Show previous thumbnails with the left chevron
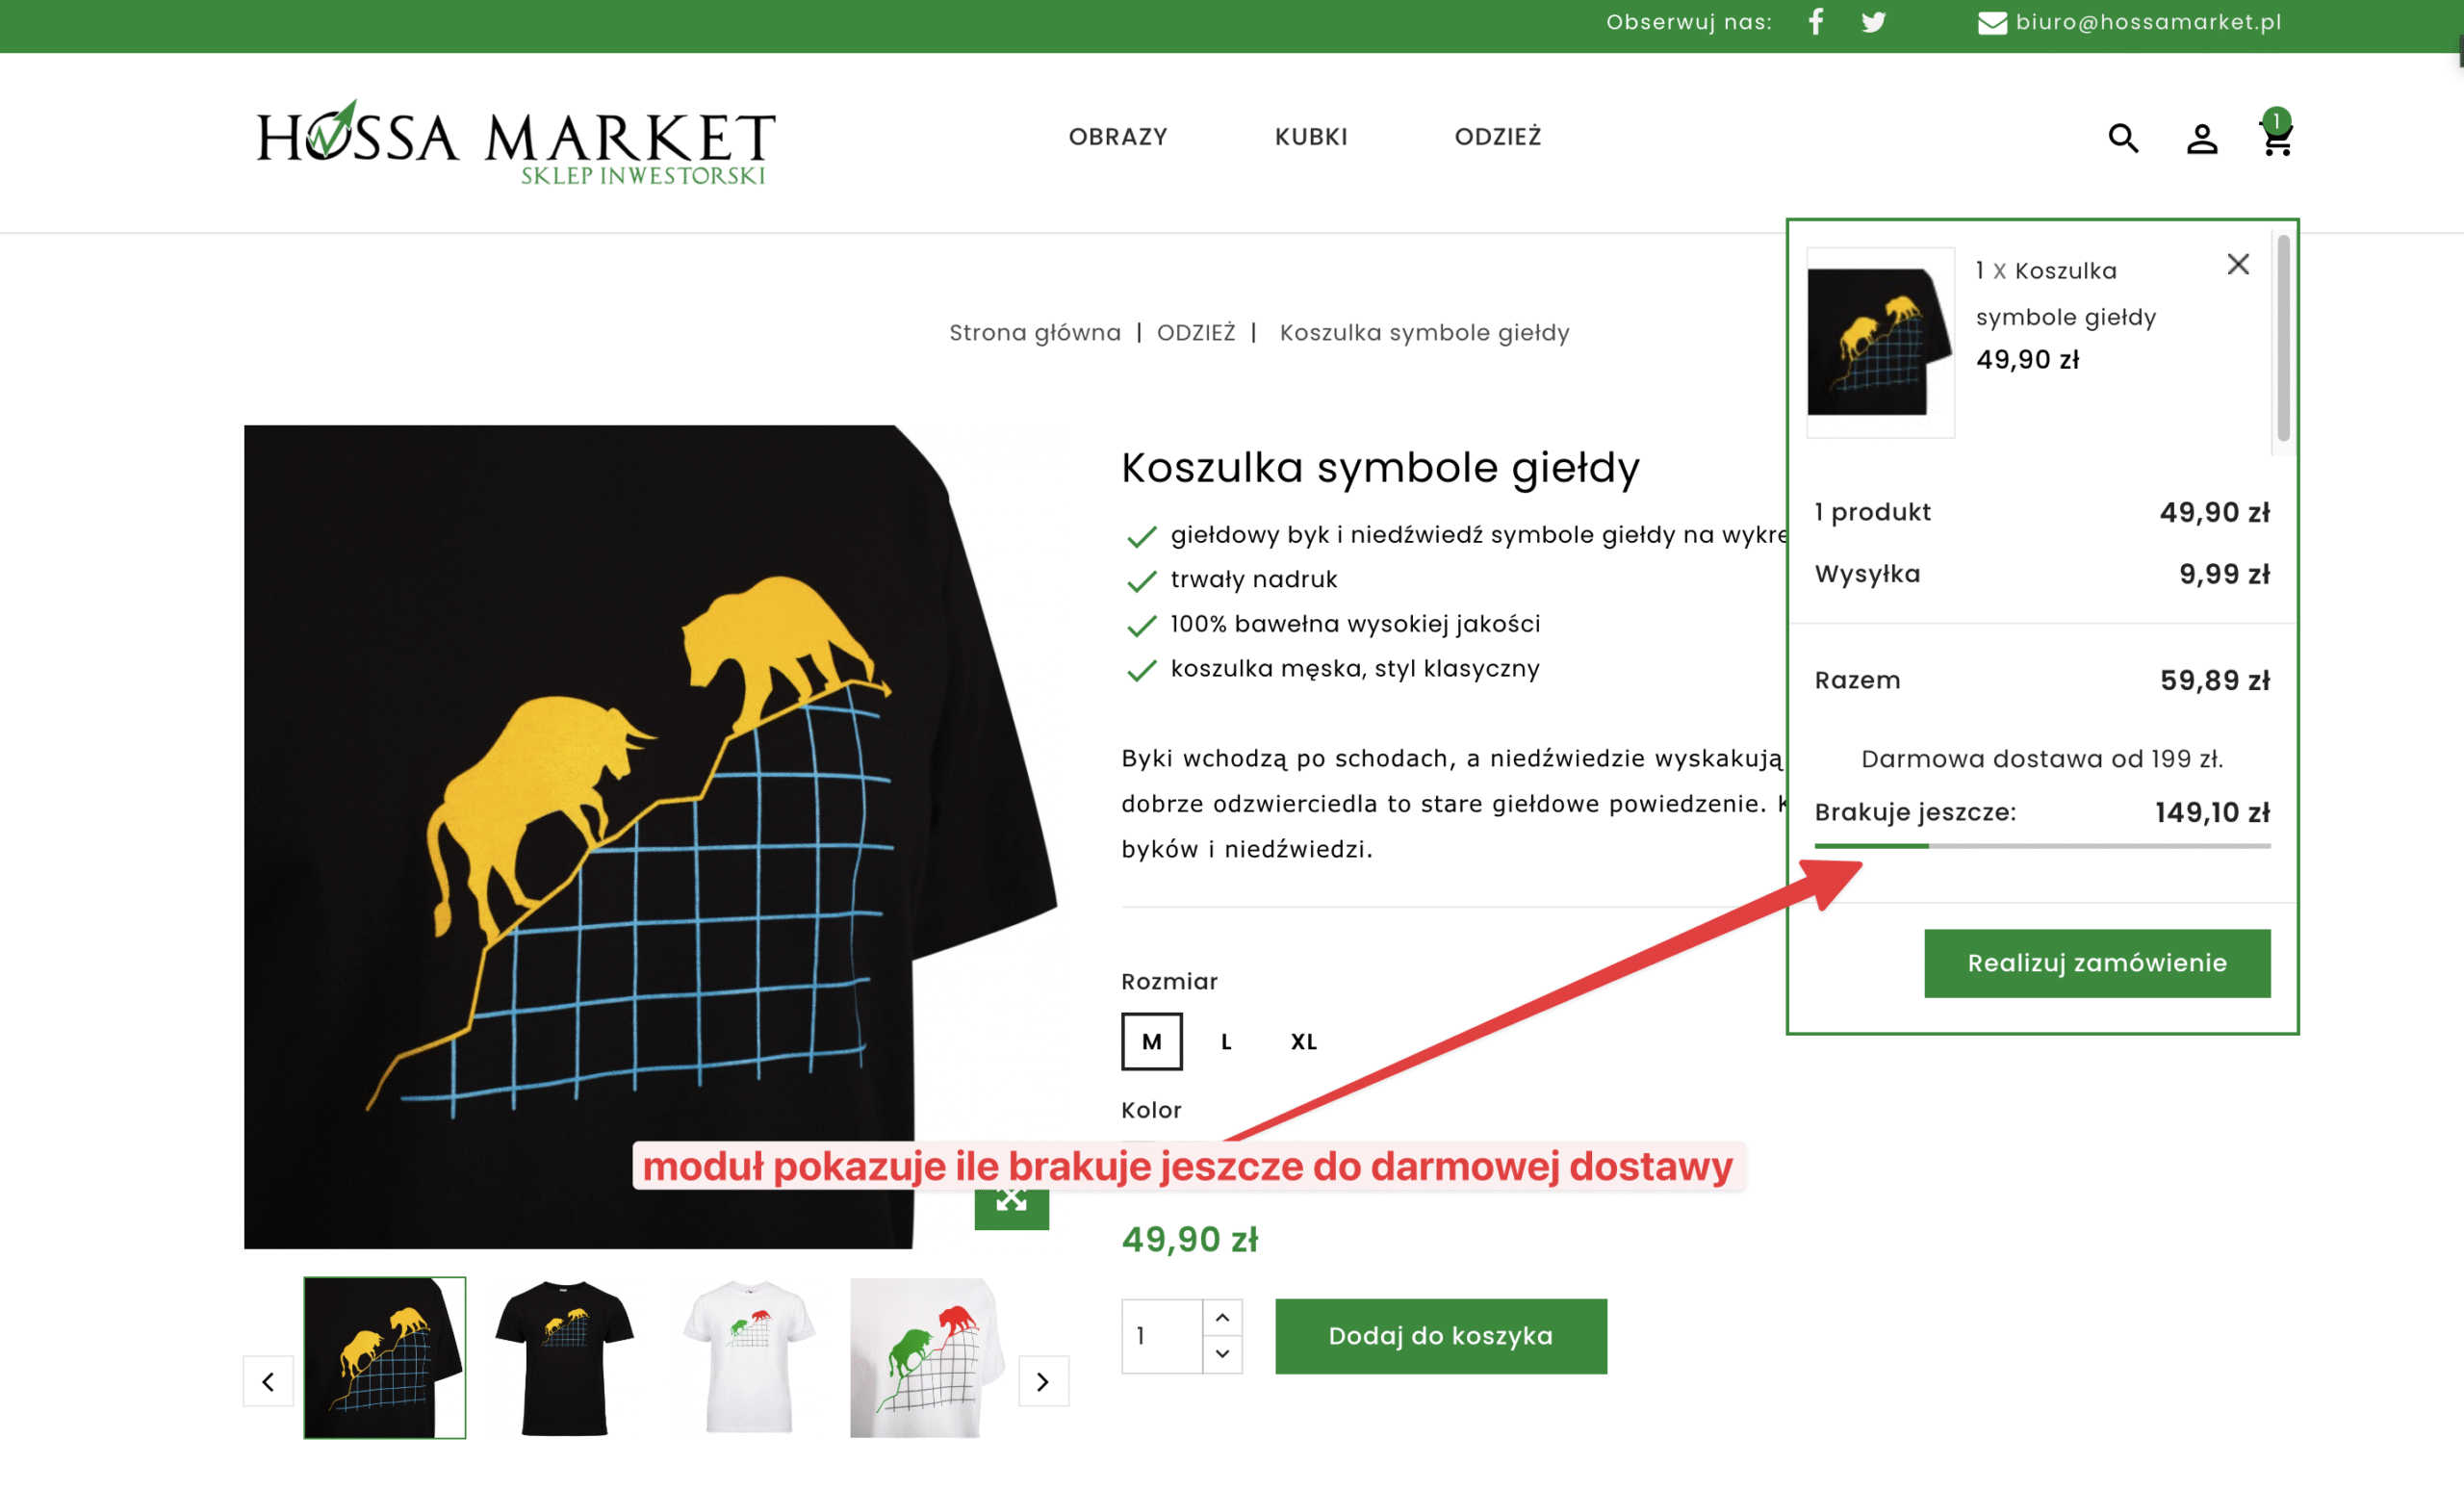 268,1381
